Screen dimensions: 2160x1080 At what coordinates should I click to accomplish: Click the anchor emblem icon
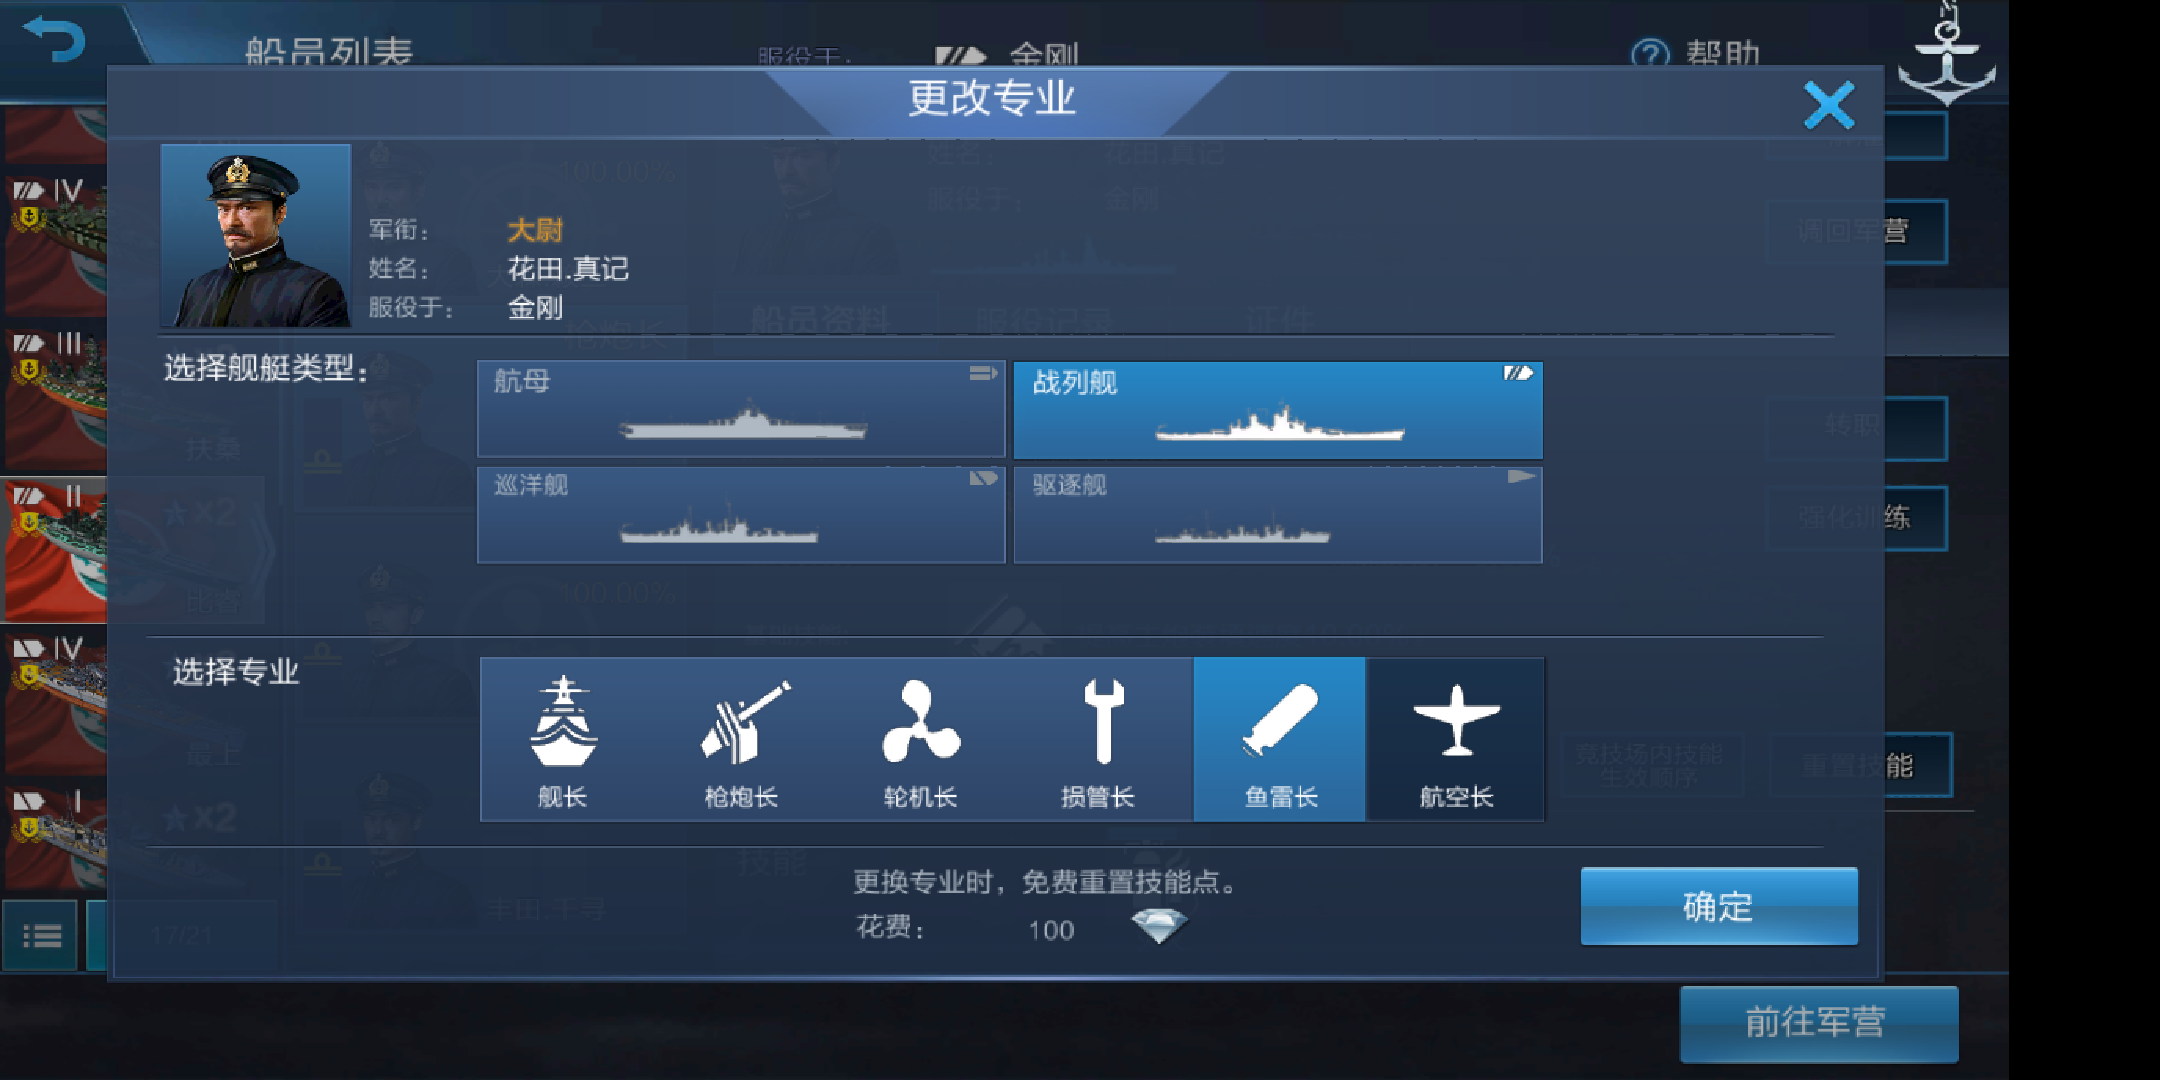click(1946, 55)
